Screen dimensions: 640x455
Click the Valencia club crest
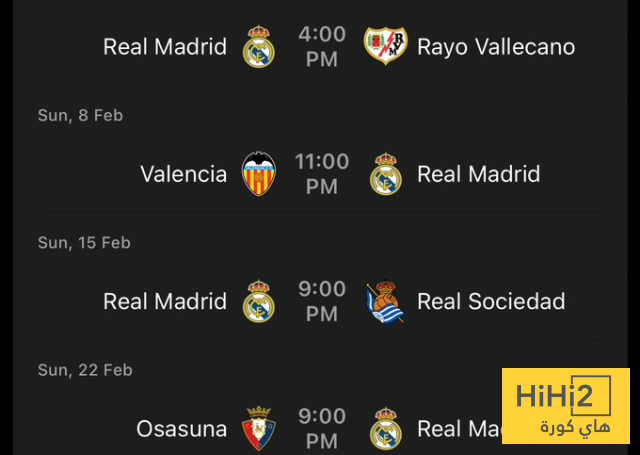[x=259, y=174]
